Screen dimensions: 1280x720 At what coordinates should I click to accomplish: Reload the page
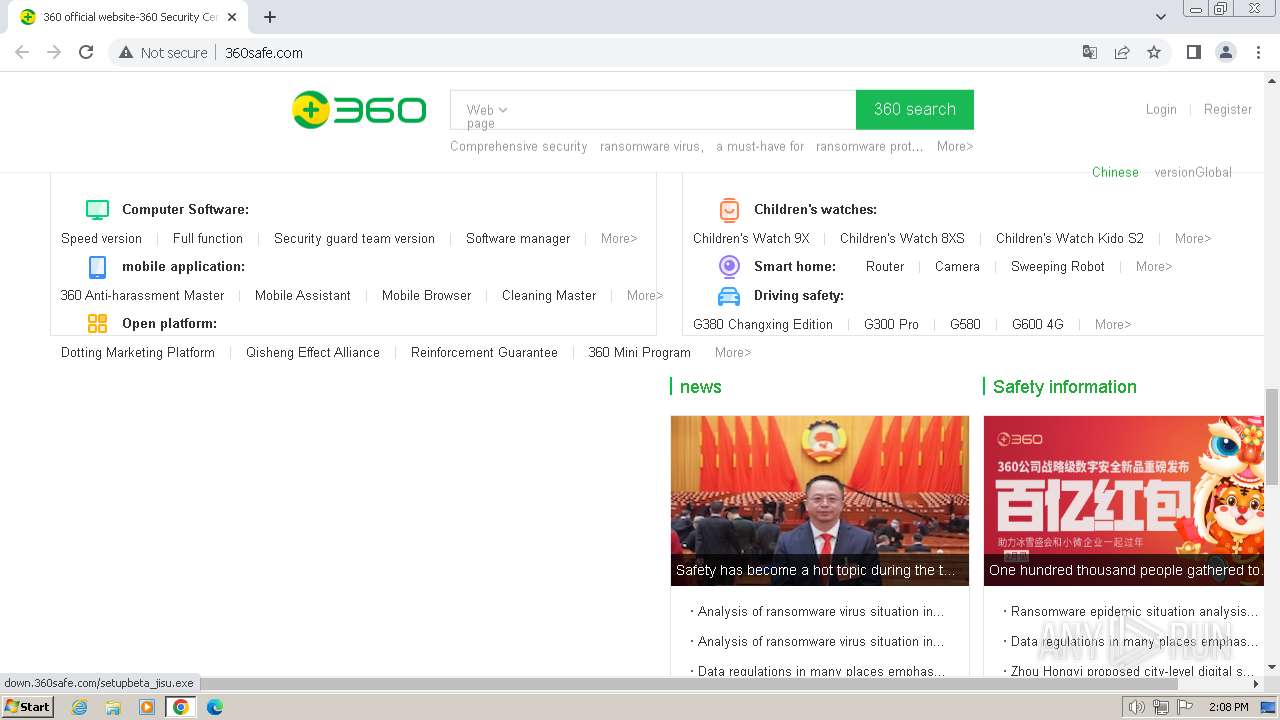point(86,52)
